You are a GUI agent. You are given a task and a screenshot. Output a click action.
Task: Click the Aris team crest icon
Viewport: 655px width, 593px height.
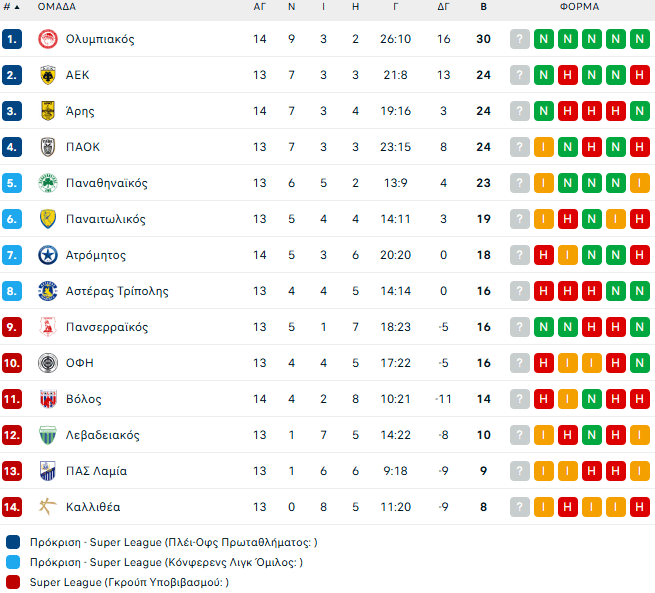pos(47,111)
